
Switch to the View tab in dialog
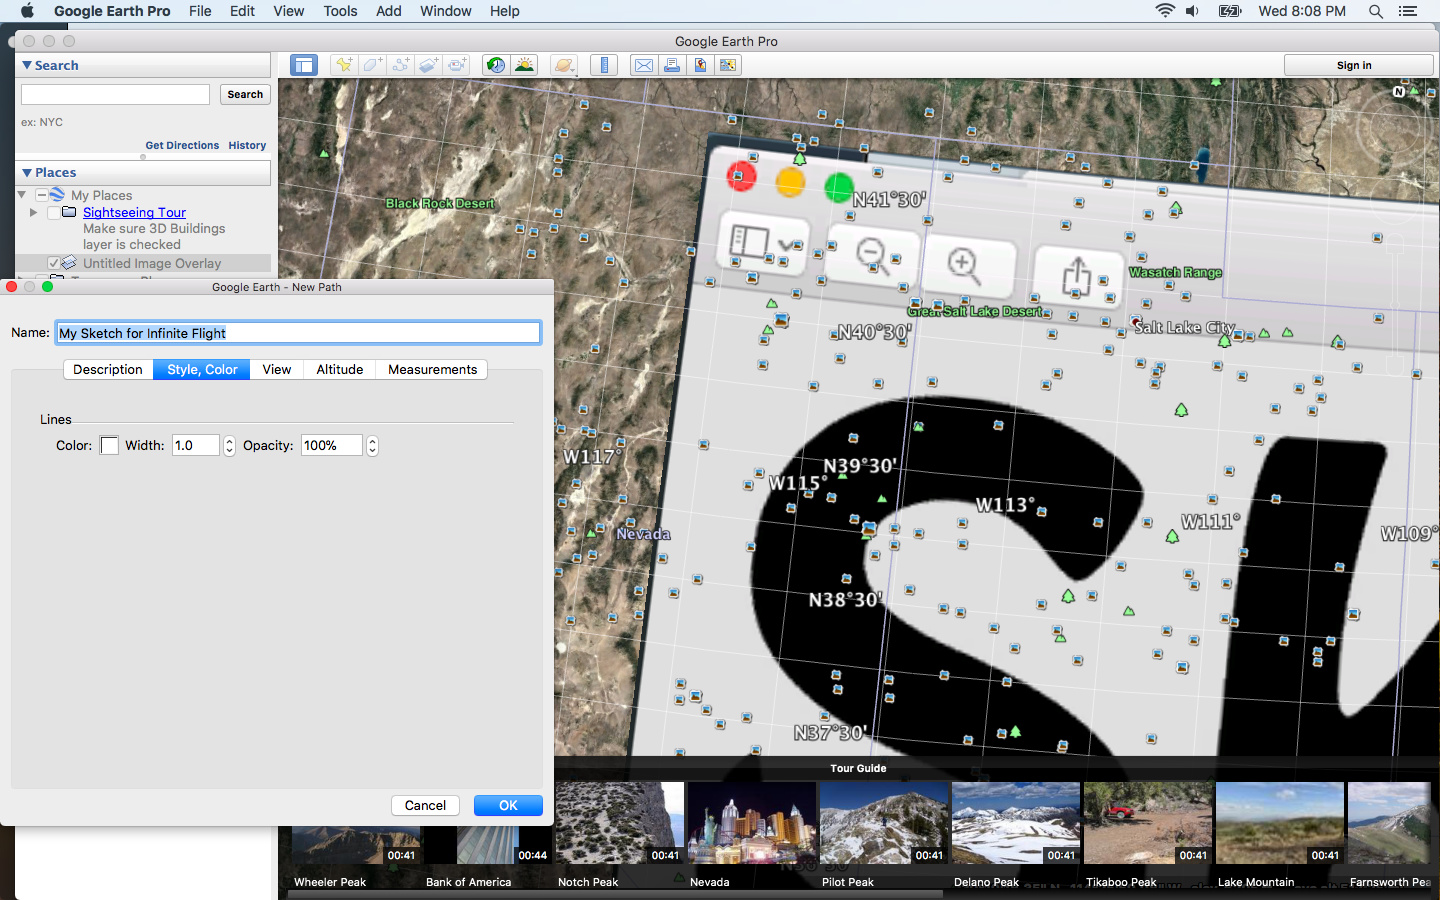click(277, 369)
